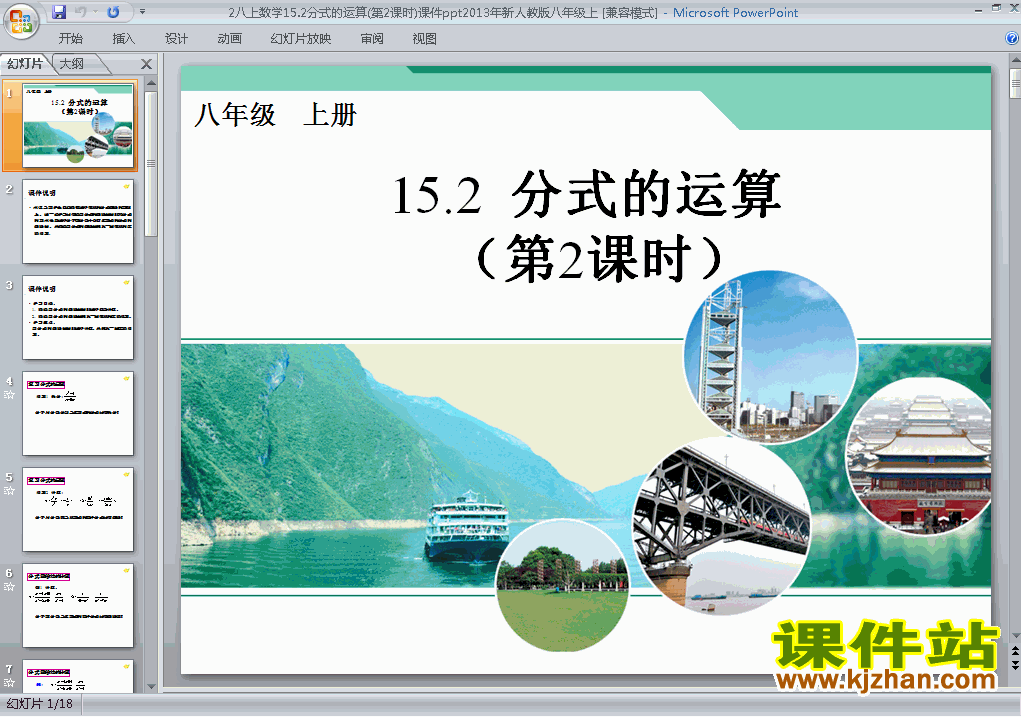Screen dimensions: 1021x717
Task: Switch to the 设计 ribbon tab
Action: click(x=176, y=39)
